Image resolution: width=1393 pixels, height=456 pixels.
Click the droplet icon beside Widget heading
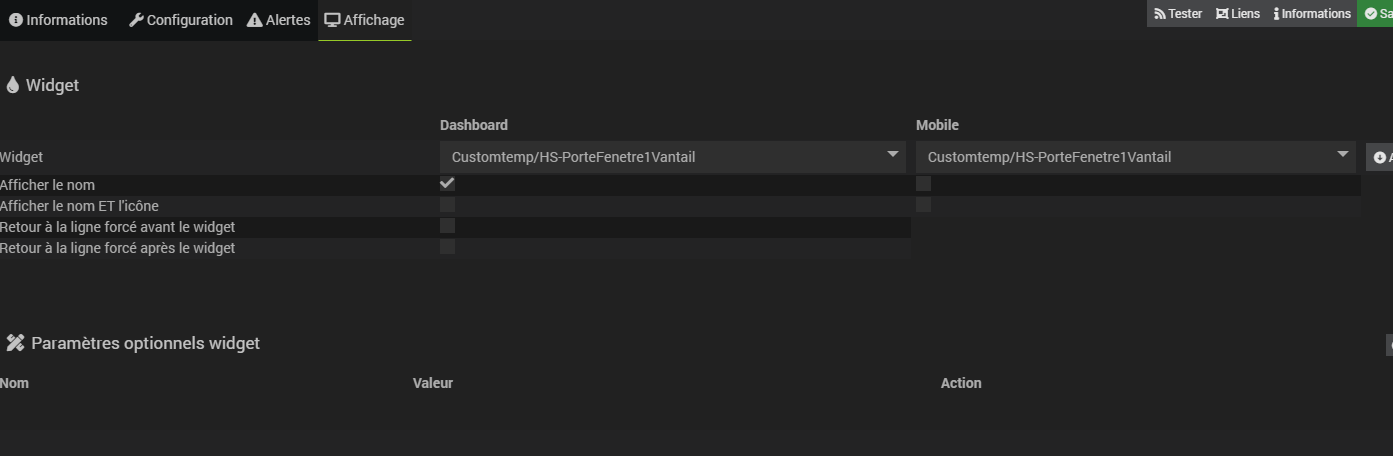pos(13,86)
